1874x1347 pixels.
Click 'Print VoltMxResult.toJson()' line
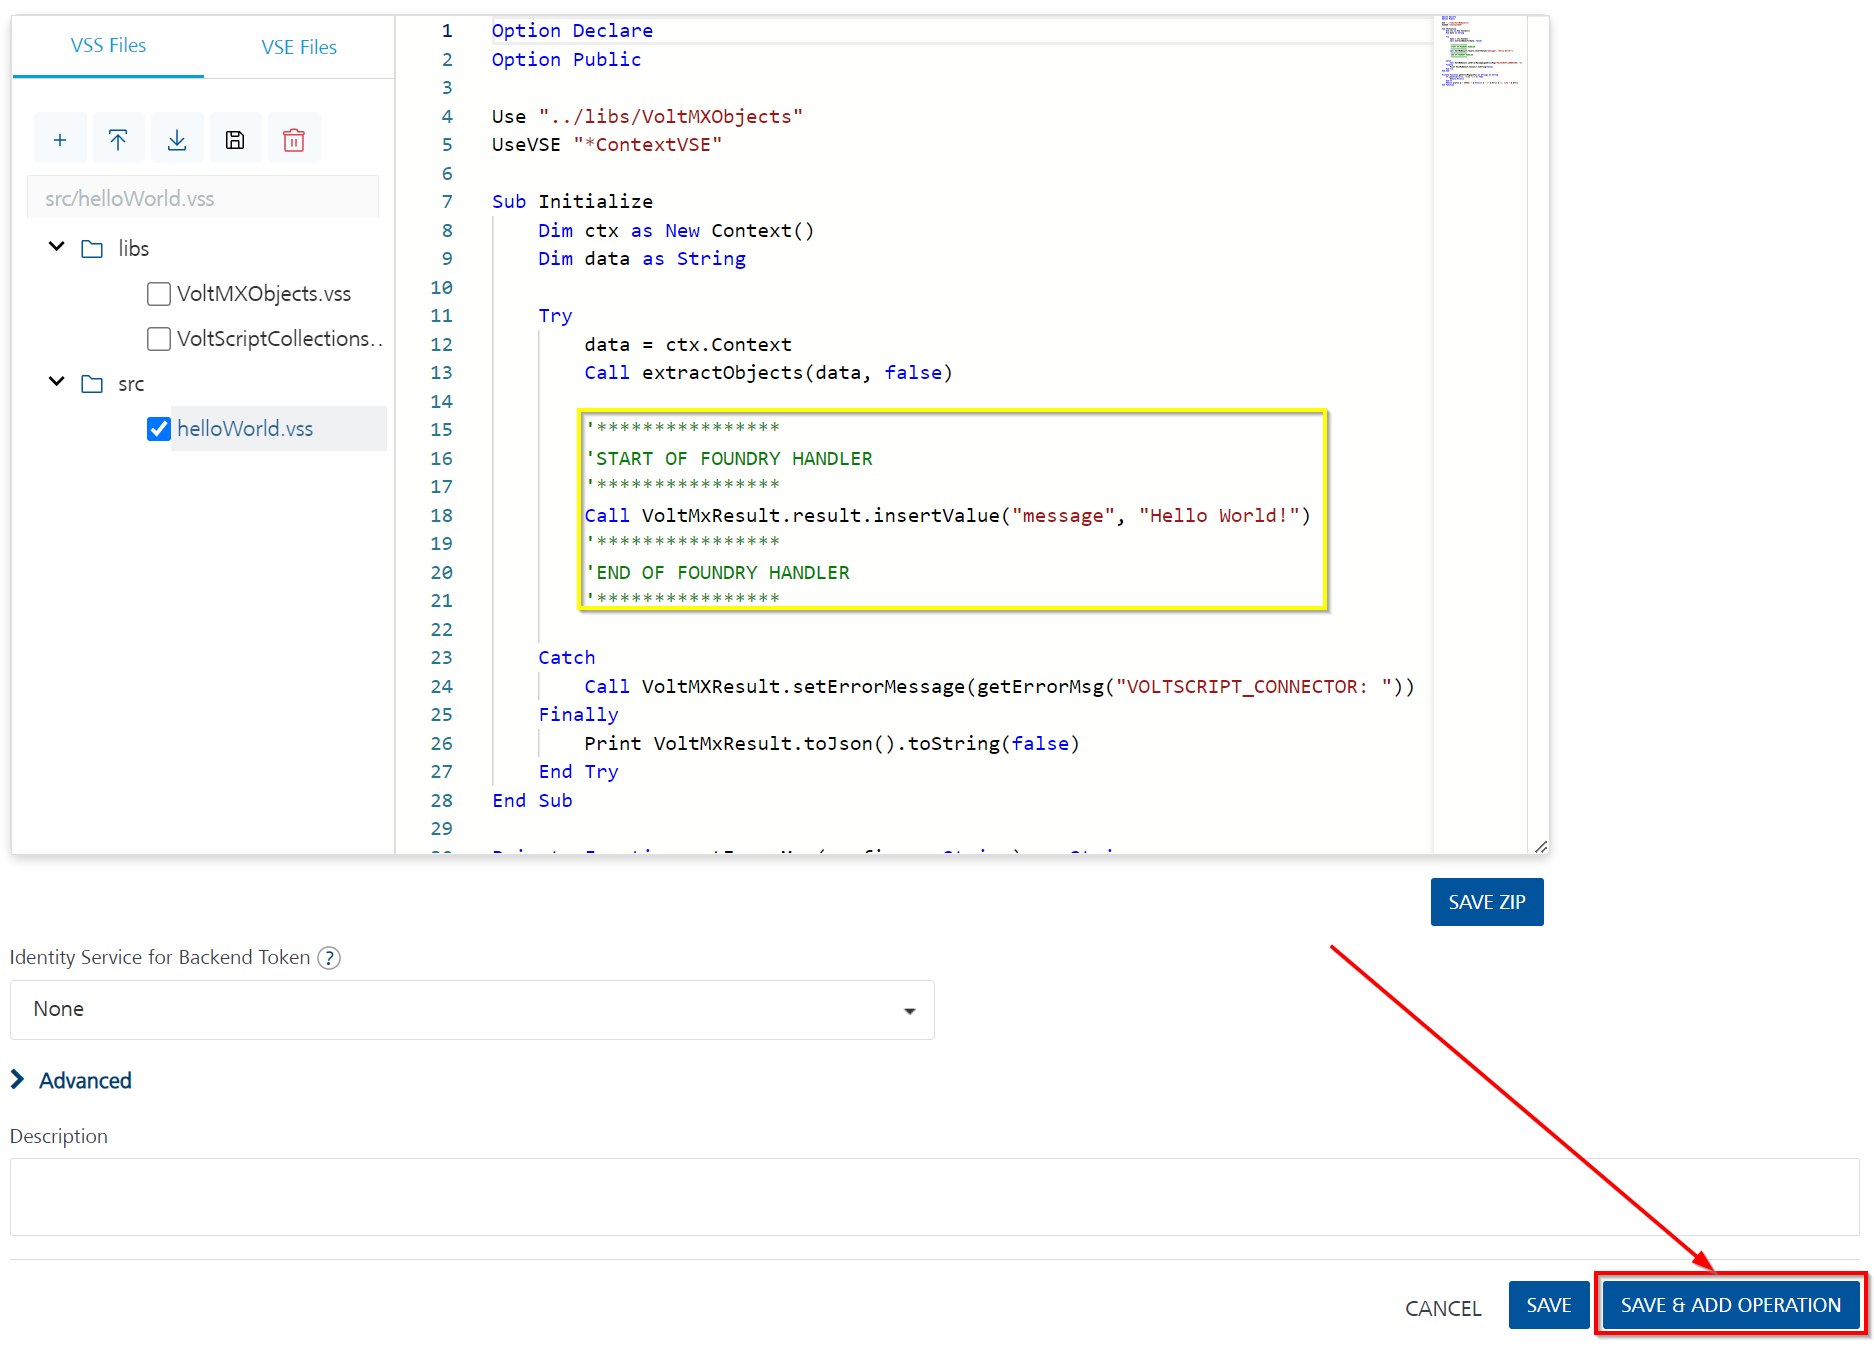tap(832, 744)
